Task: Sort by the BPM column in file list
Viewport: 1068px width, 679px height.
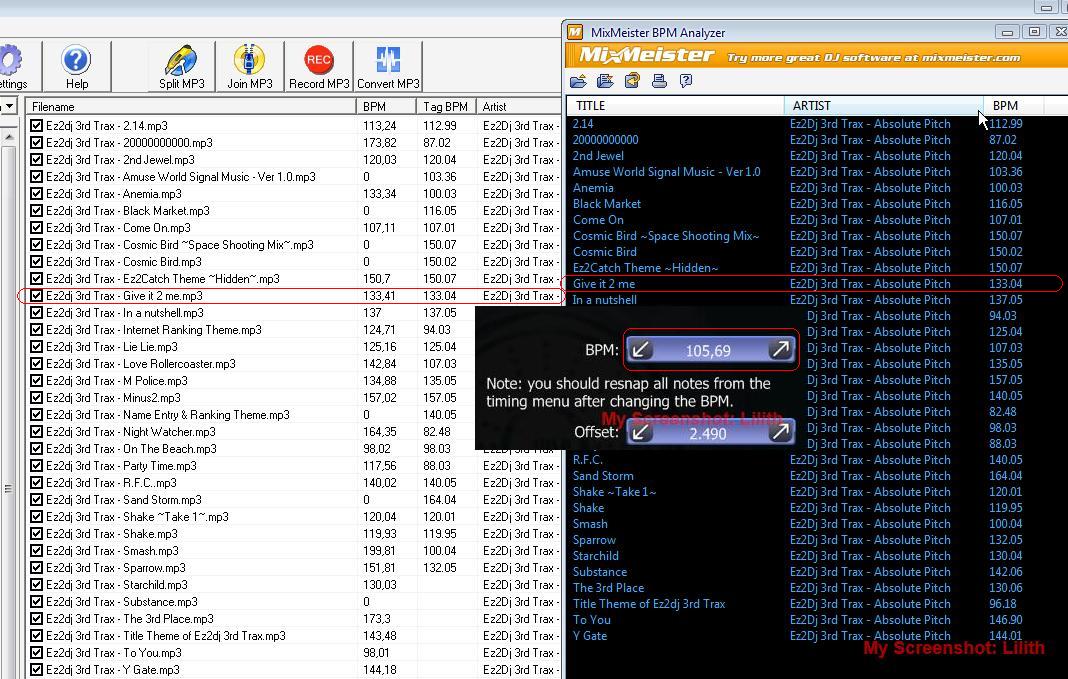Action: tap(386, 106)
